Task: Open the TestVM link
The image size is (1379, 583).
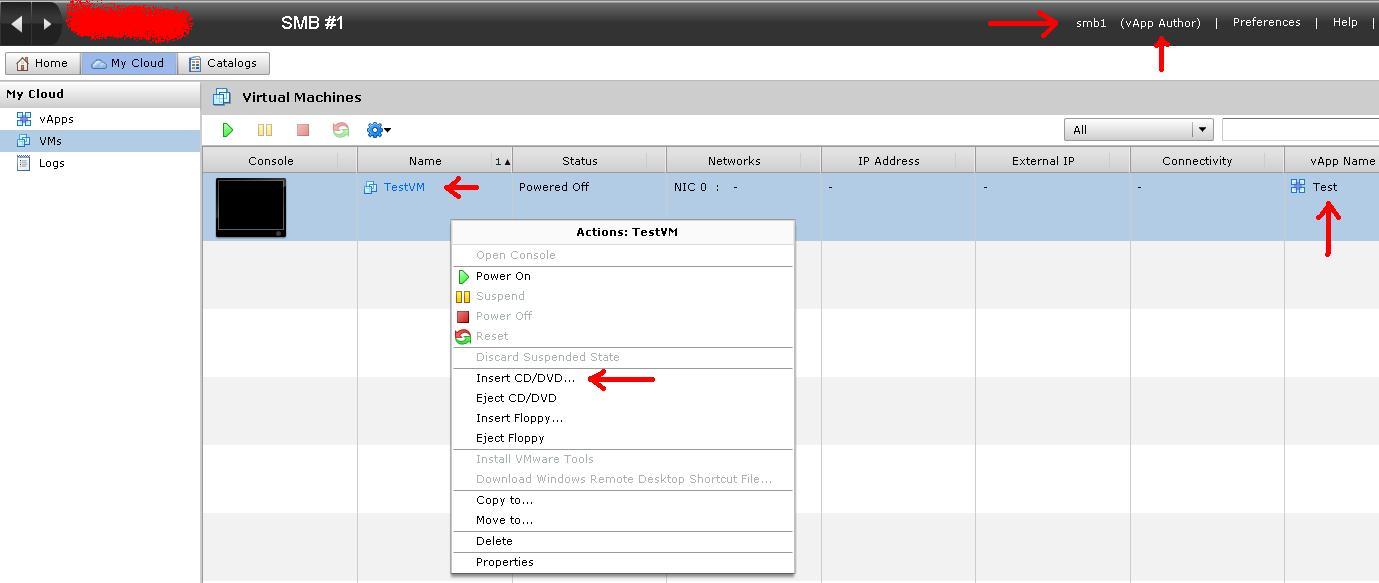Action: 404,187
